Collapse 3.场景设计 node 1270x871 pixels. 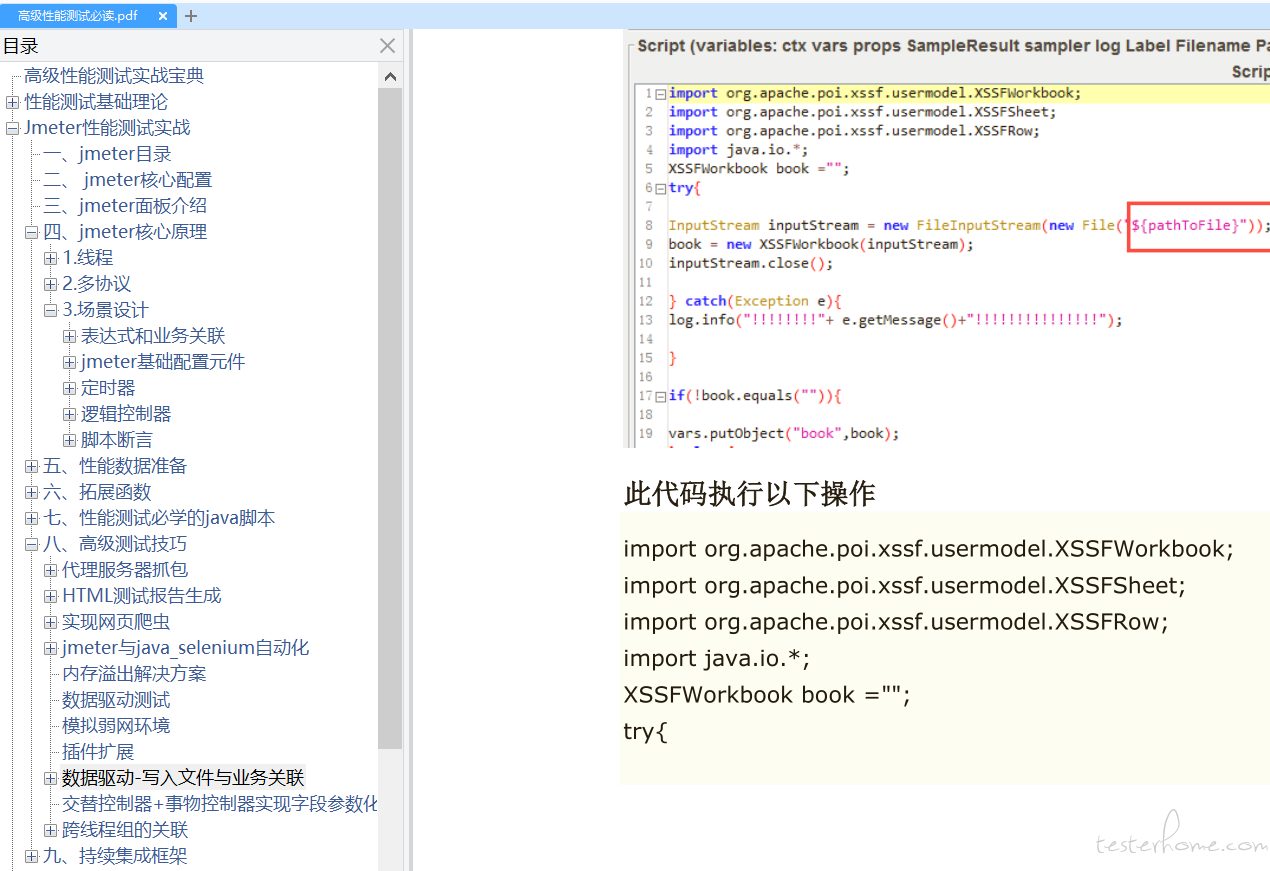coord(50,310)
